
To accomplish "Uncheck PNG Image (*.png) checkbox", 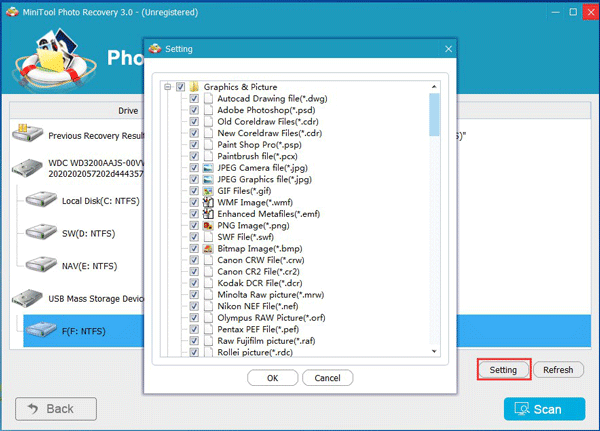I will pyautogui.click(x=194, y=225).
